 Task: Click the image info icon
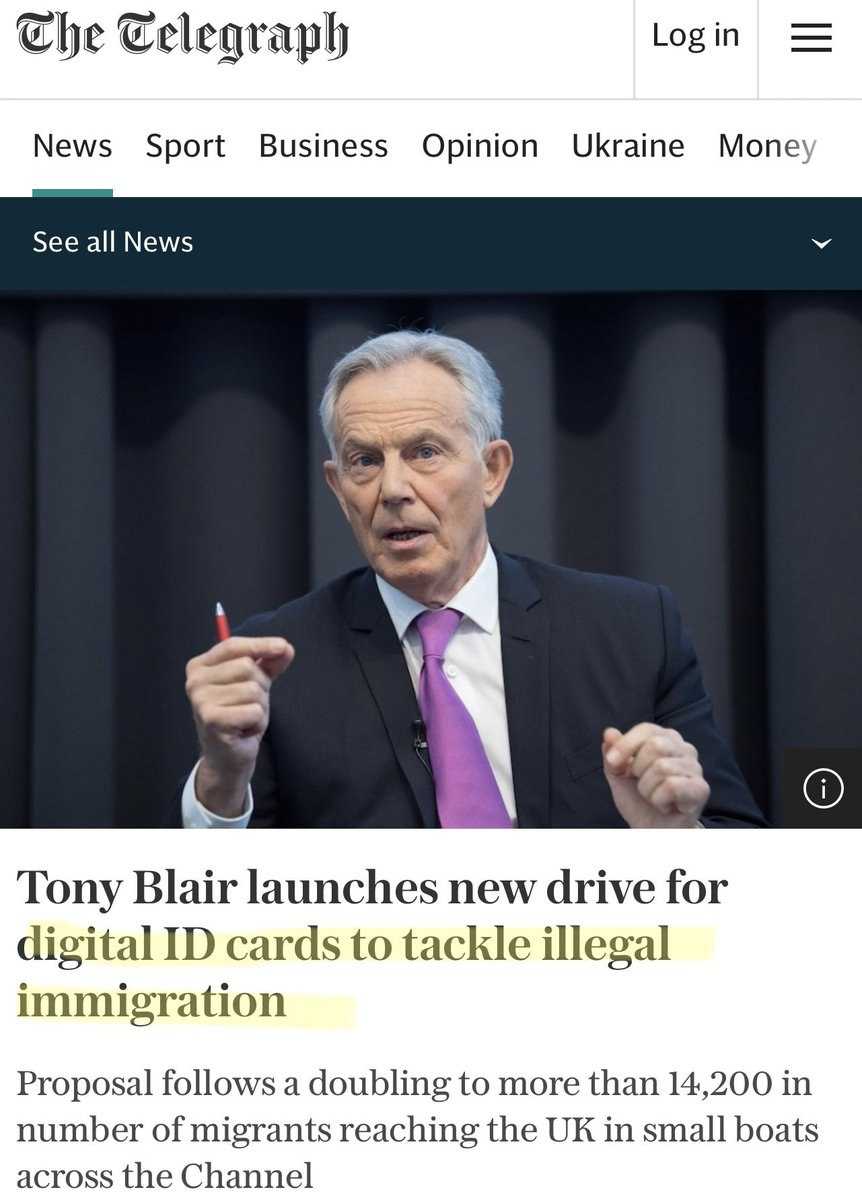tap(823, 789)
